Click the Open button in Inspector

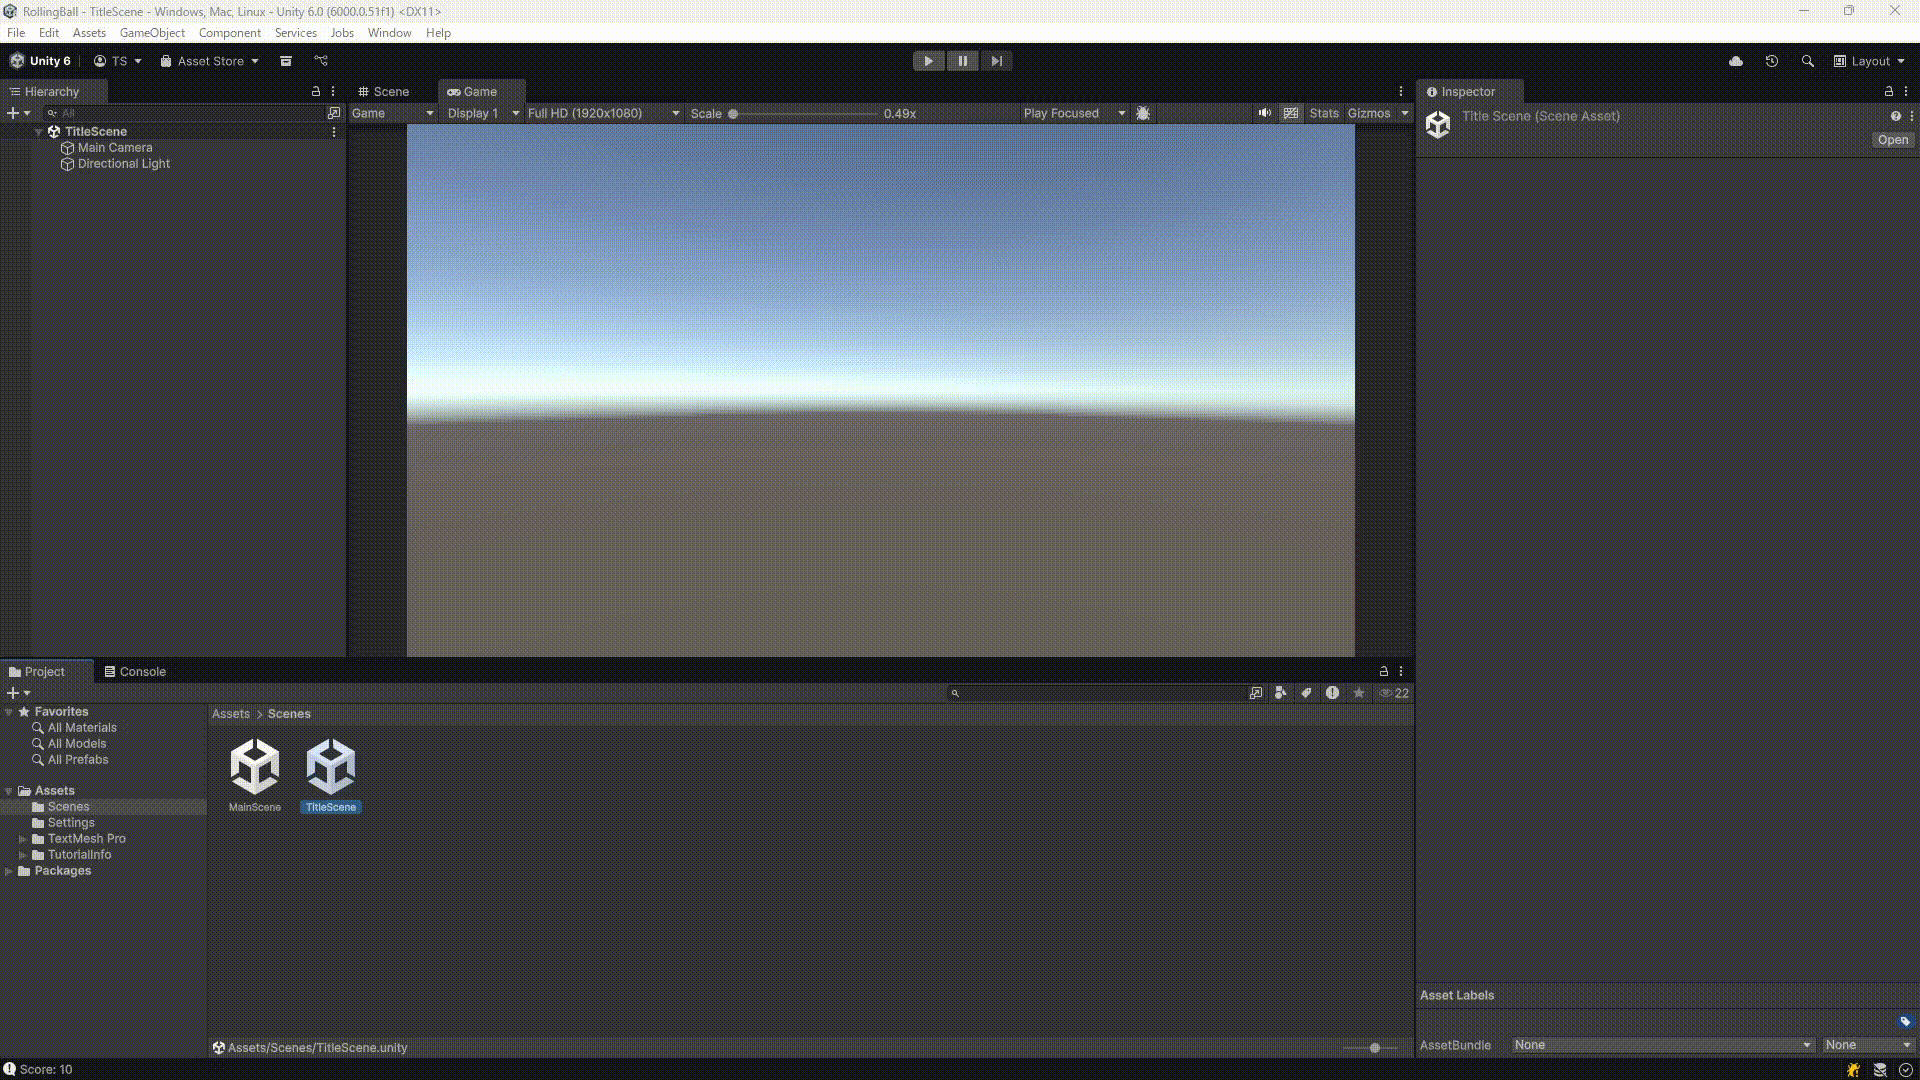[1892, 140]
